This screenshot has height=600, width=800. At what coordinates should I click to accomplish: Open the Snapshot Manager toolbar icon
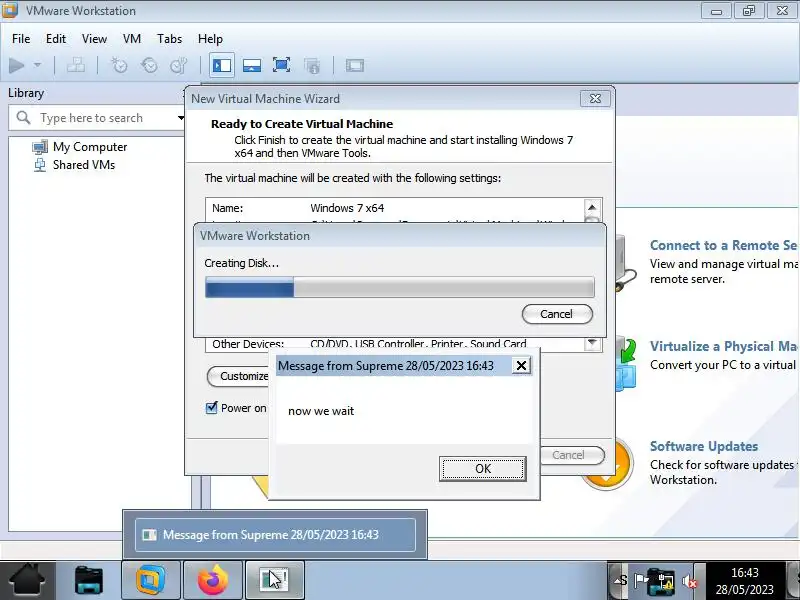pyautogui.click(x=179, y=65)
